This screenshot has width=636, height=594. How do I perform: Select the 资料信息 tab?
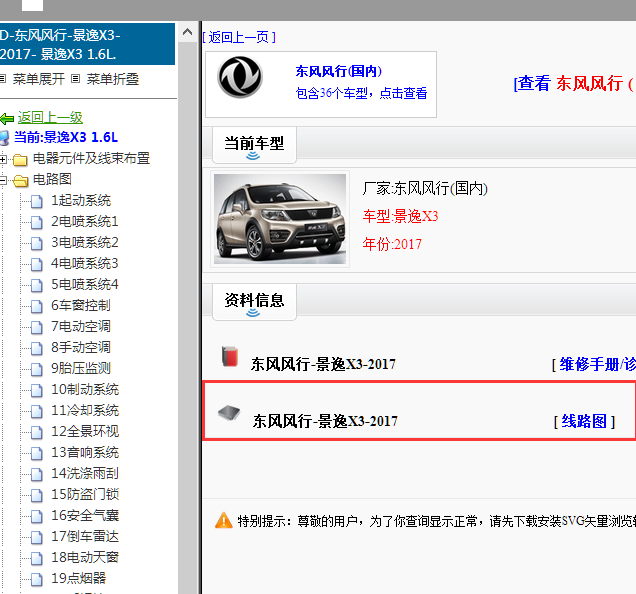[x=254, y=302]
